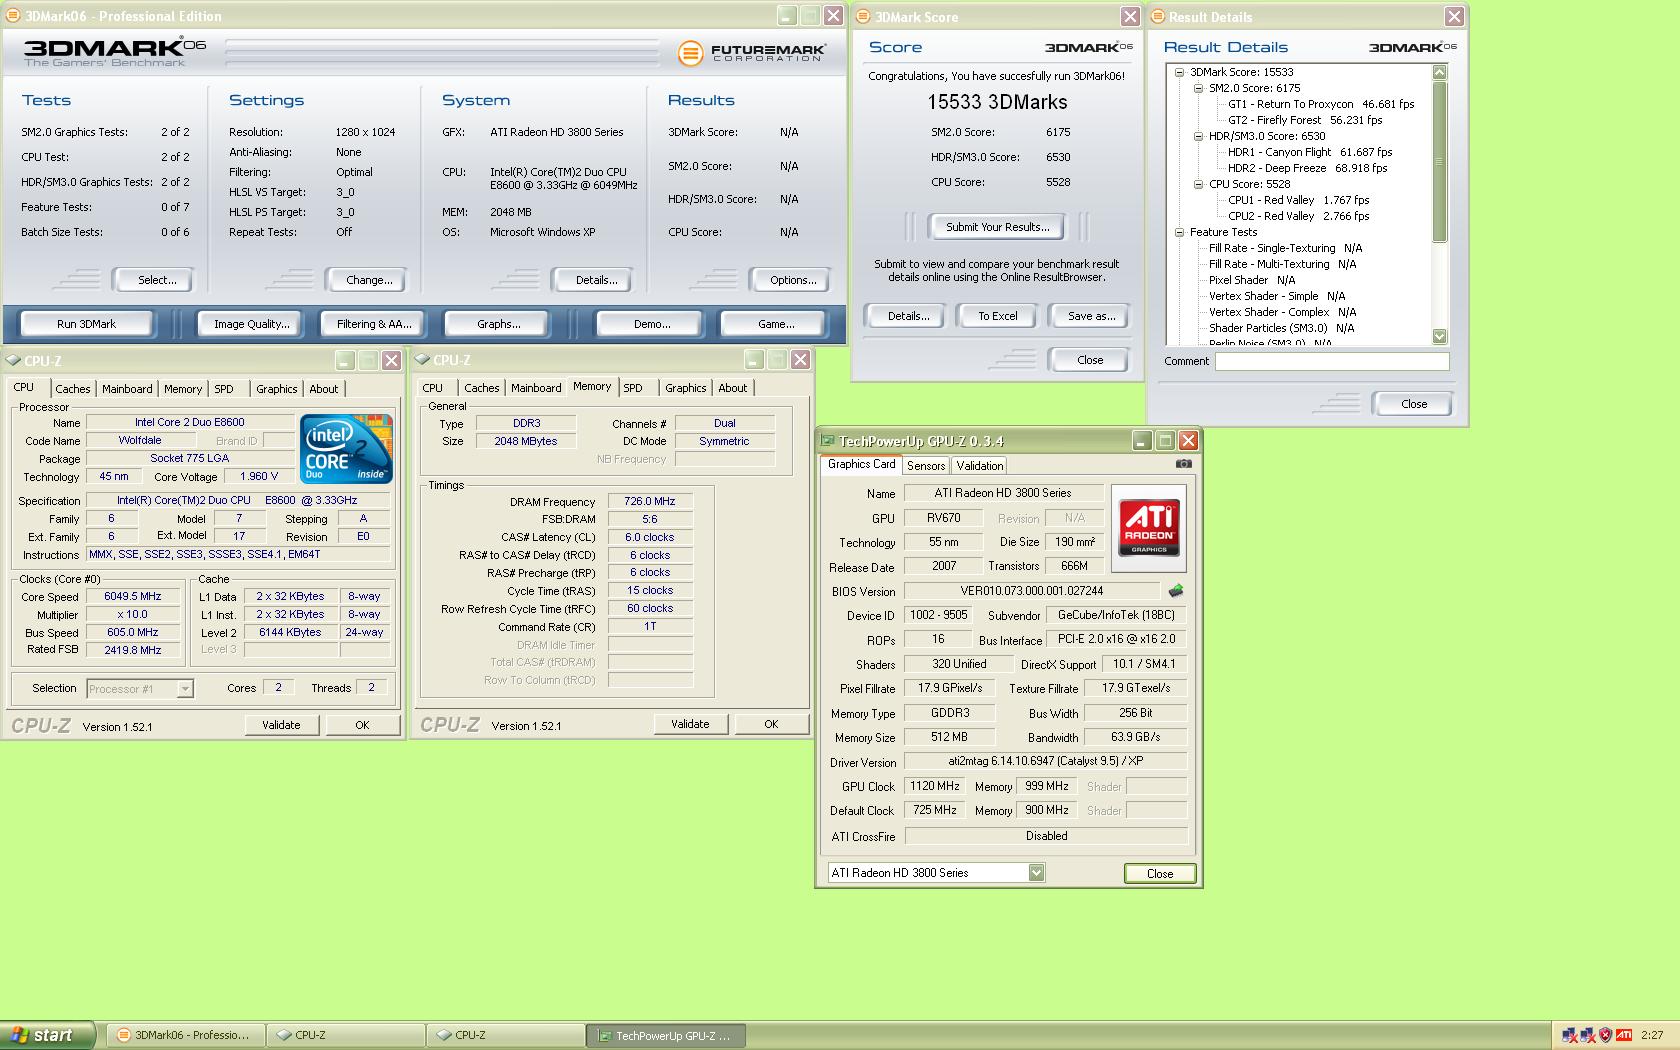Image resolution: width=1680 pixels, height=1050 pixels.
Task: Click the GPU-Z screenshot camera icon
Action: click(1184, 464)
